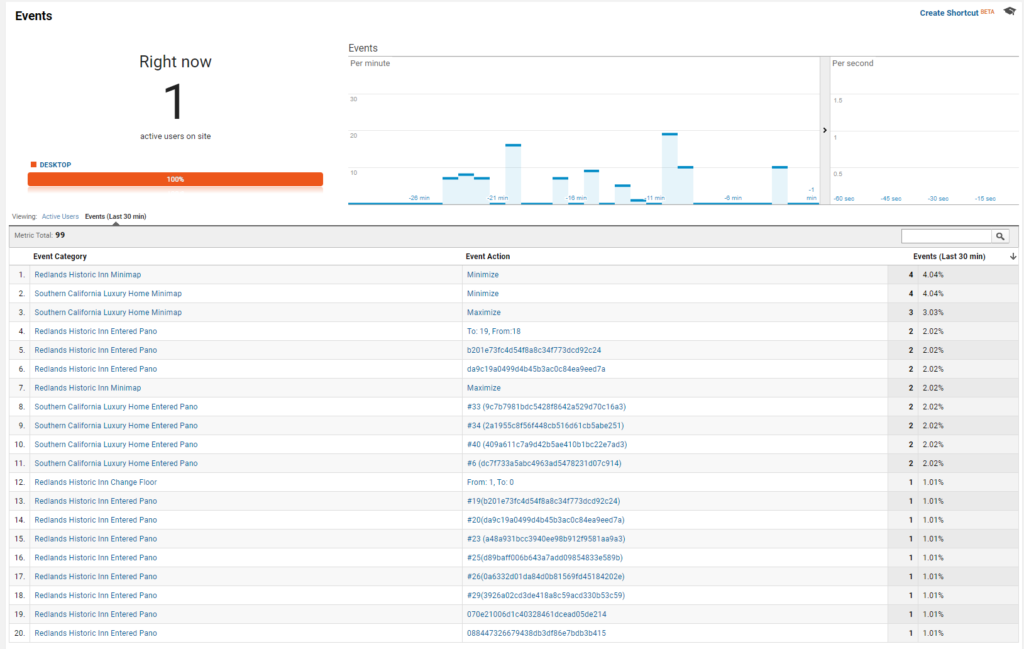
Task: Click the Create Shortcut link
Action: [x=949, y=13]
